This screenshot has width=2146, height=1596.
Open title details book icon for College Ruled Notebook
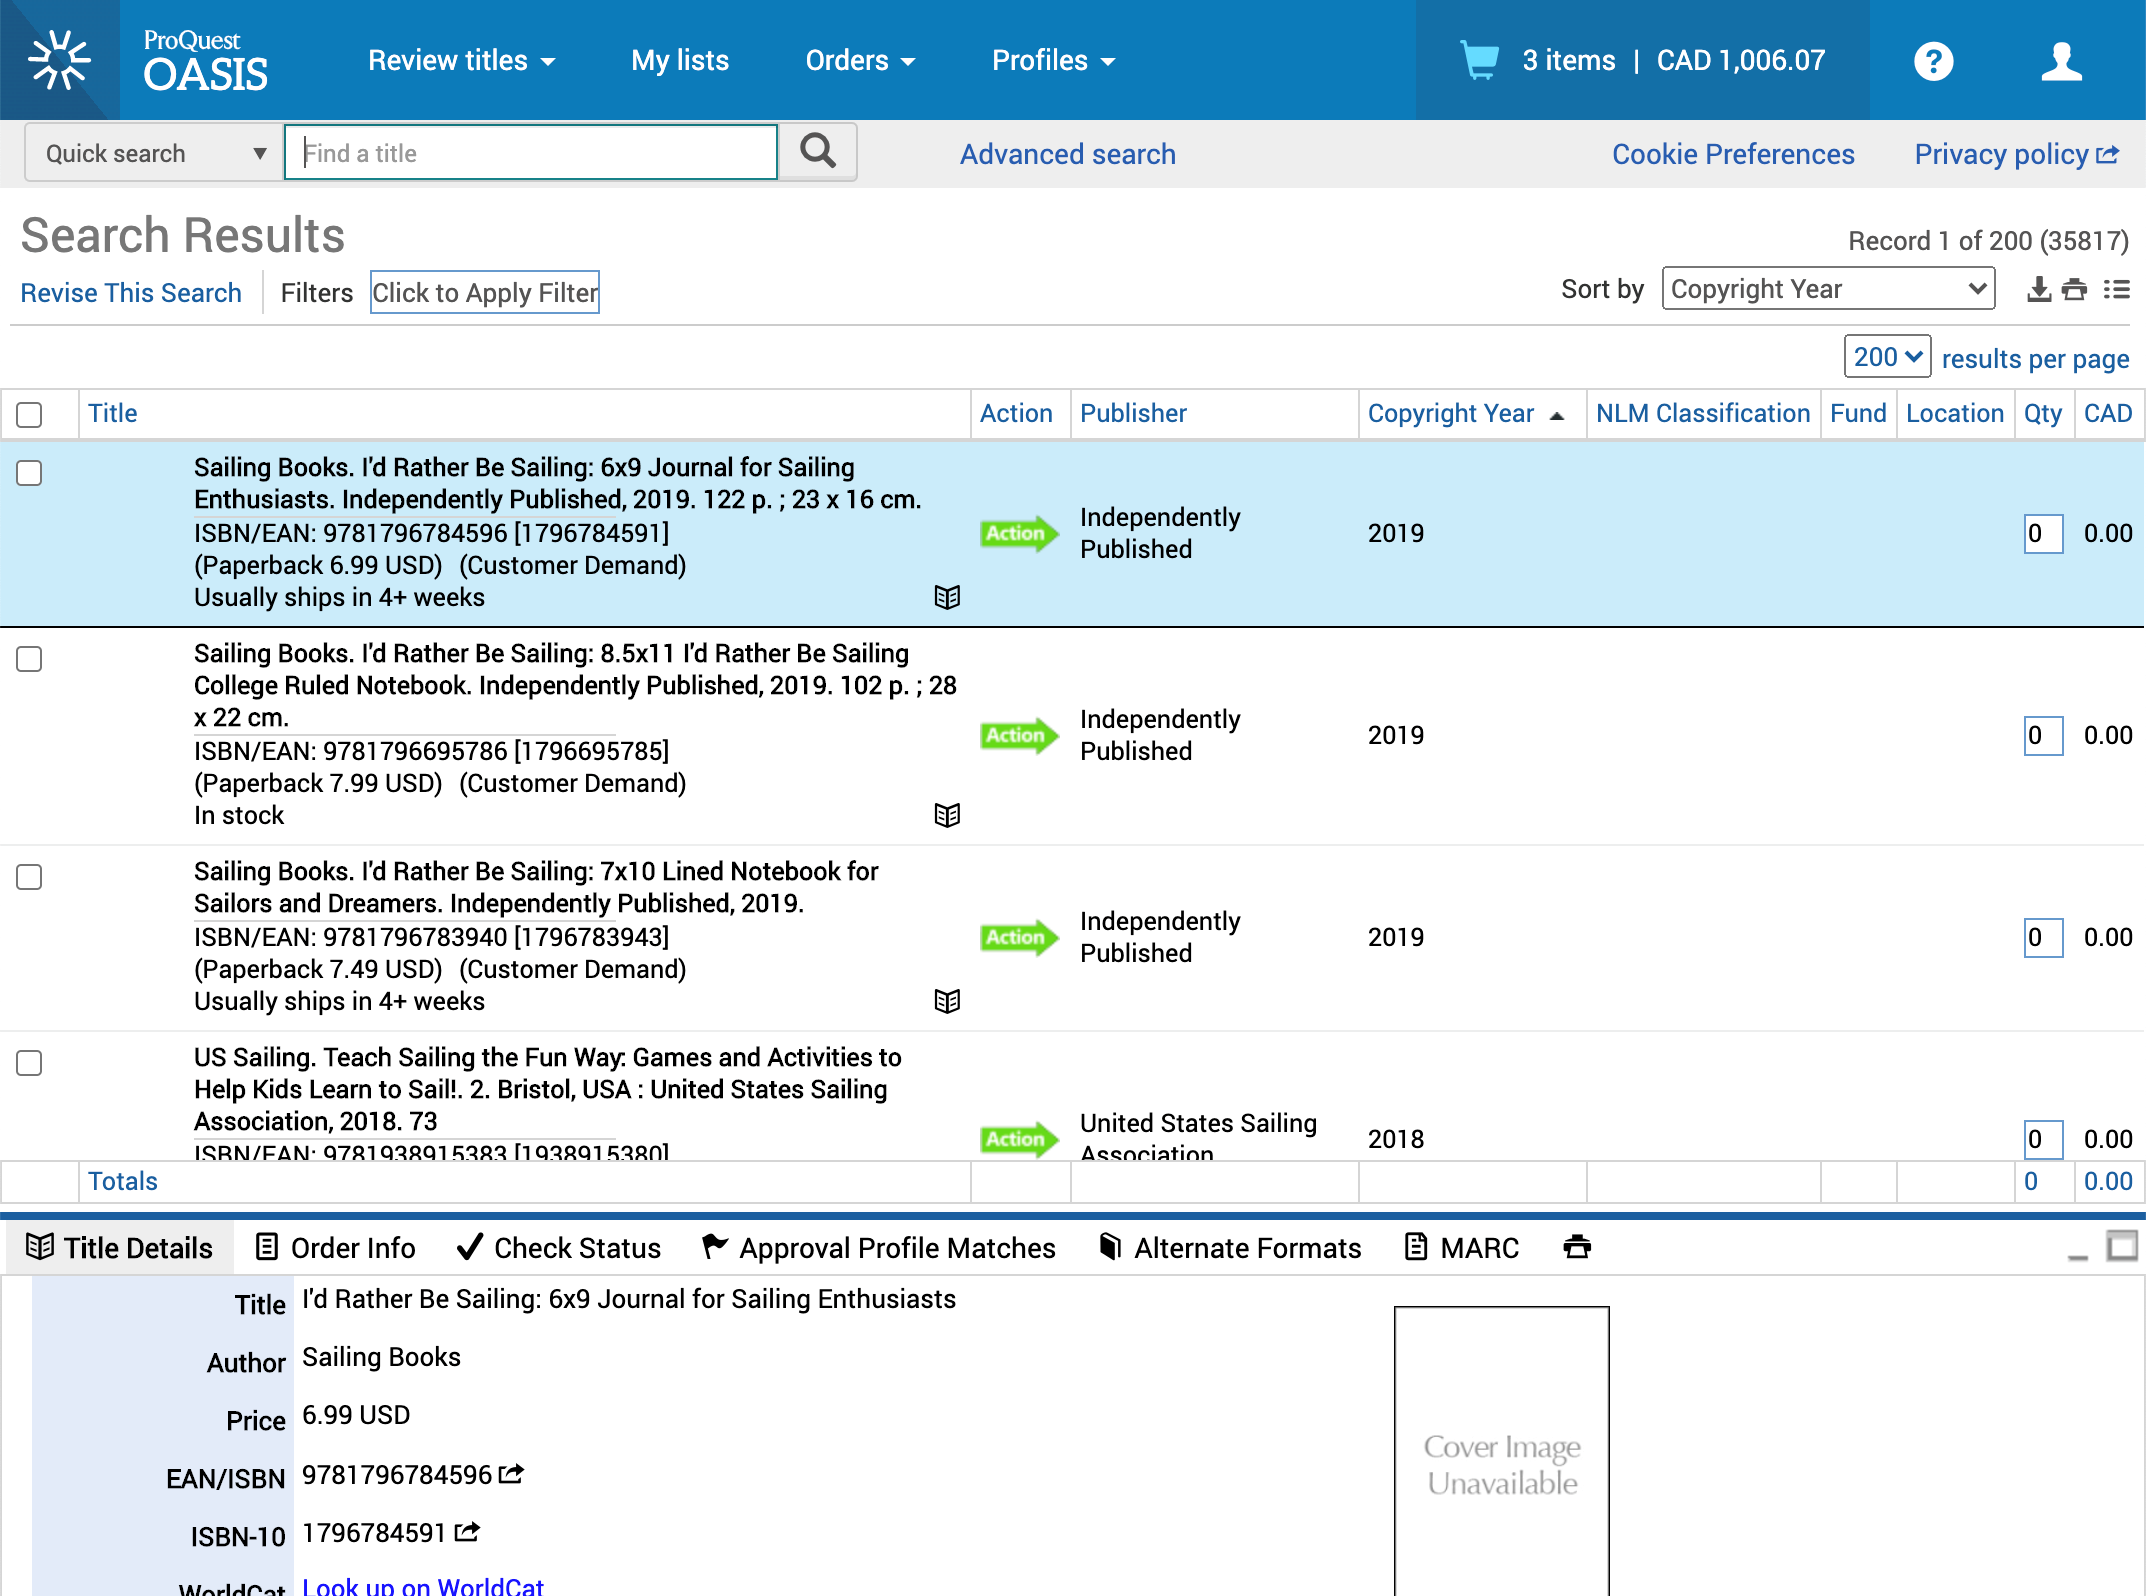tap(947, 815)
